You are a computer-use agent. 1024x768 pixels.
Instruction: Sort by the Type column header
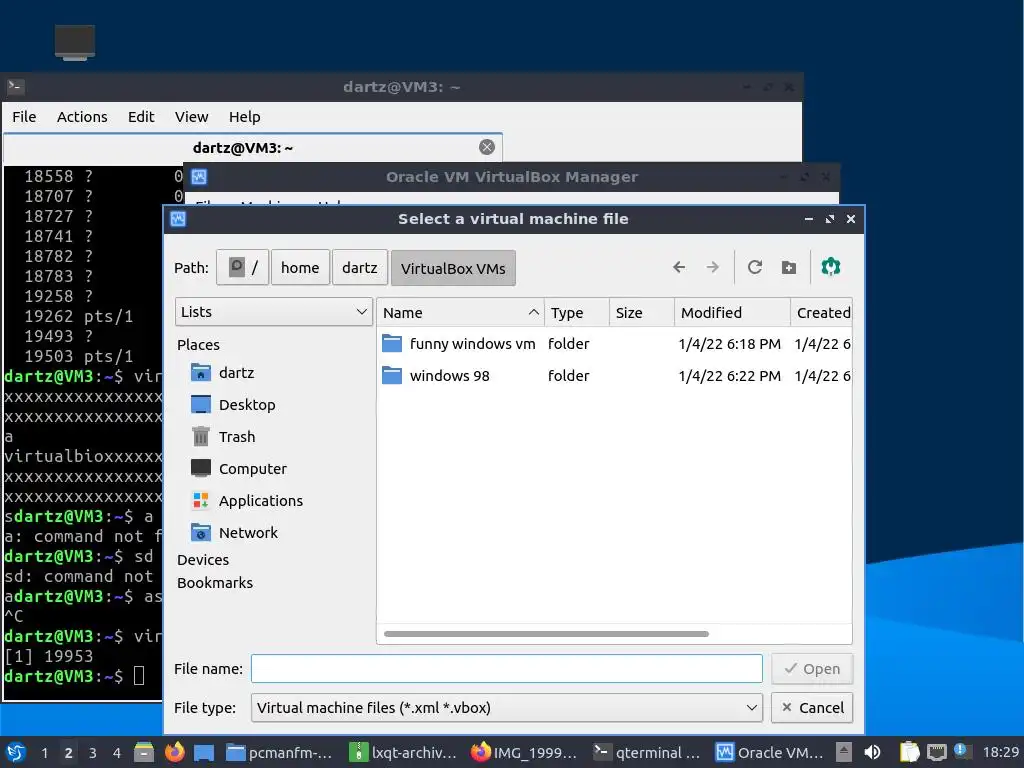(577, 313)
